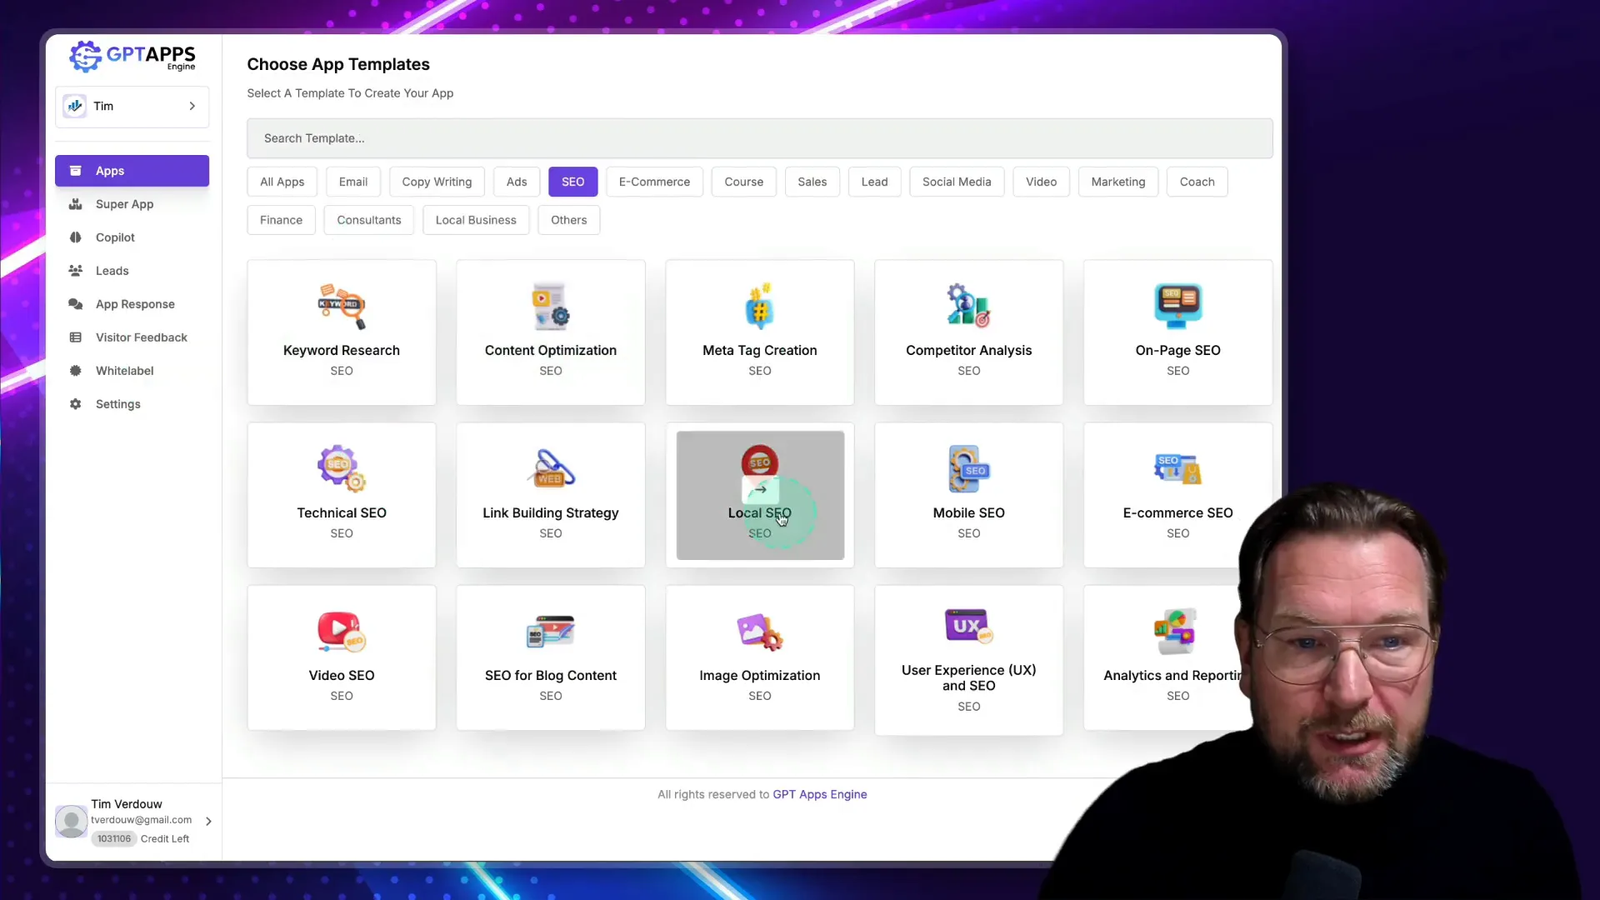Click the Content Optimization title text
Viewport: 1600px width, 900px height.
550,350
